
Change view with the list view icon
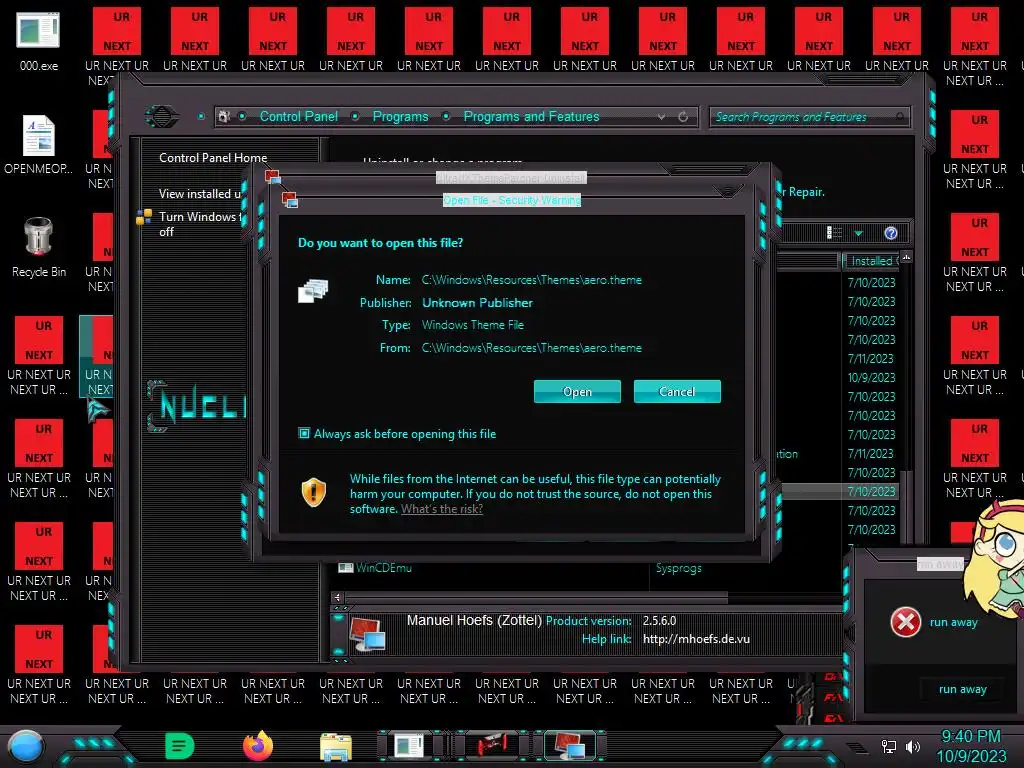tap(834, 232)
